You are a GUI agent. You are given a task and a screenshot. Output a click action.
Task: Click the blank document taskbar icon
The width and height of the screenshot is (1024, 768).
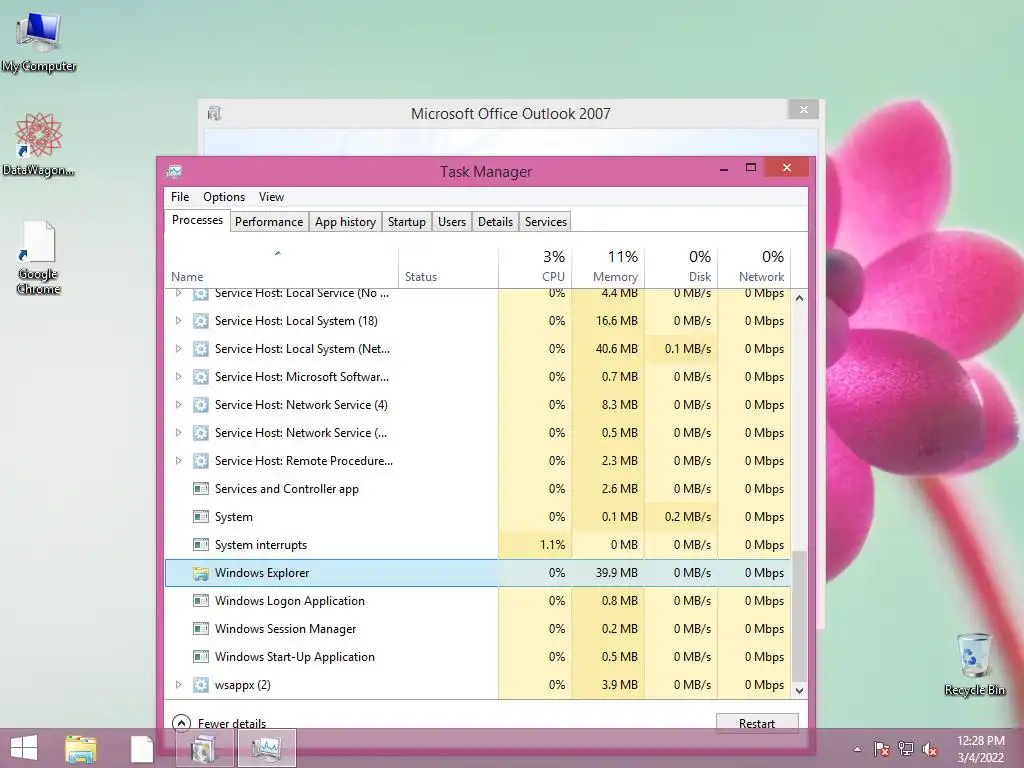tap(141, 749)
